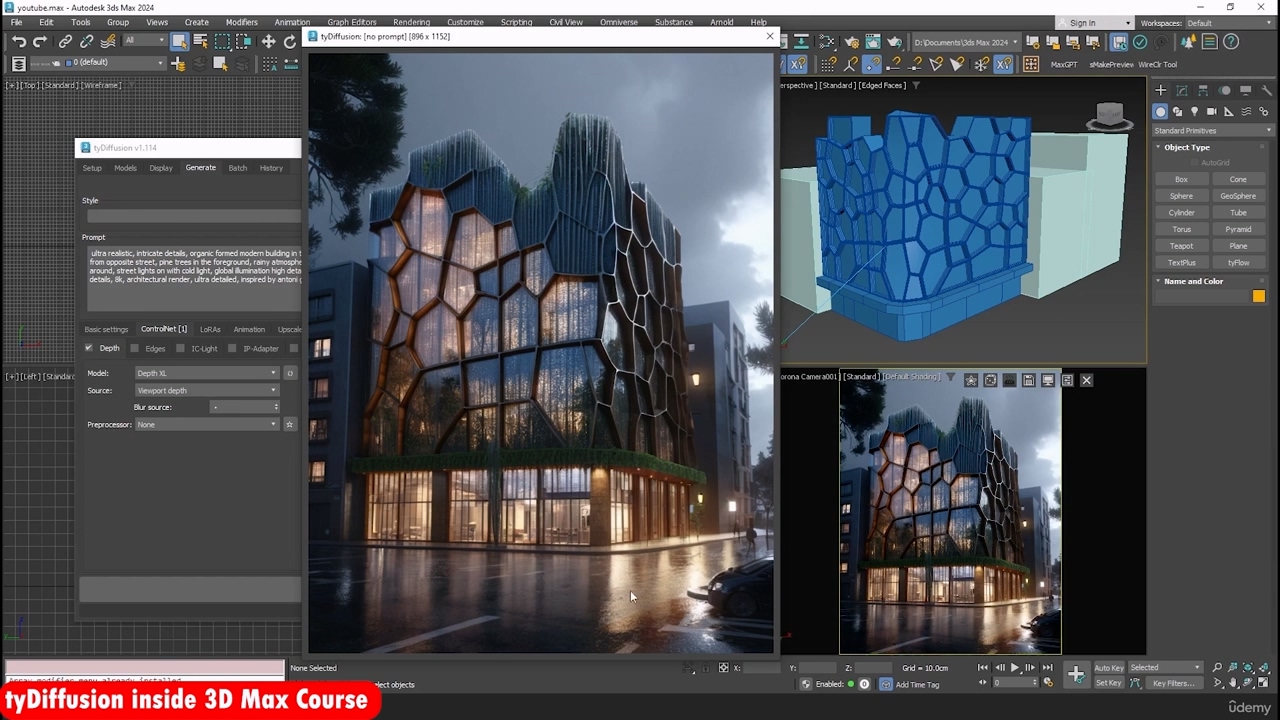
Task: Click the Teapot primitive button
Action: (x=1181, y=246)
